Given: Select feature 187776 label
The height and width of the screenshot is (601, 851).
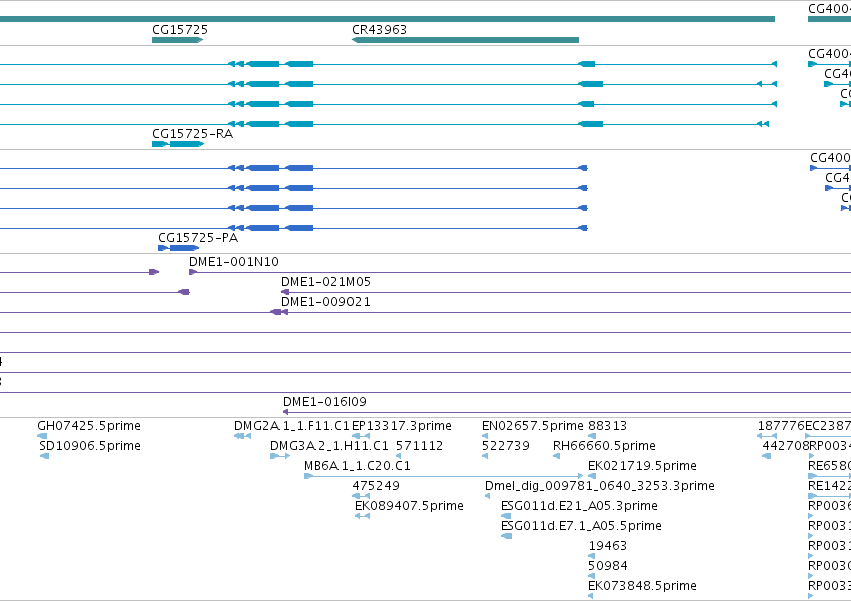Looking at the screenshot, I should (x=781, y=426).
